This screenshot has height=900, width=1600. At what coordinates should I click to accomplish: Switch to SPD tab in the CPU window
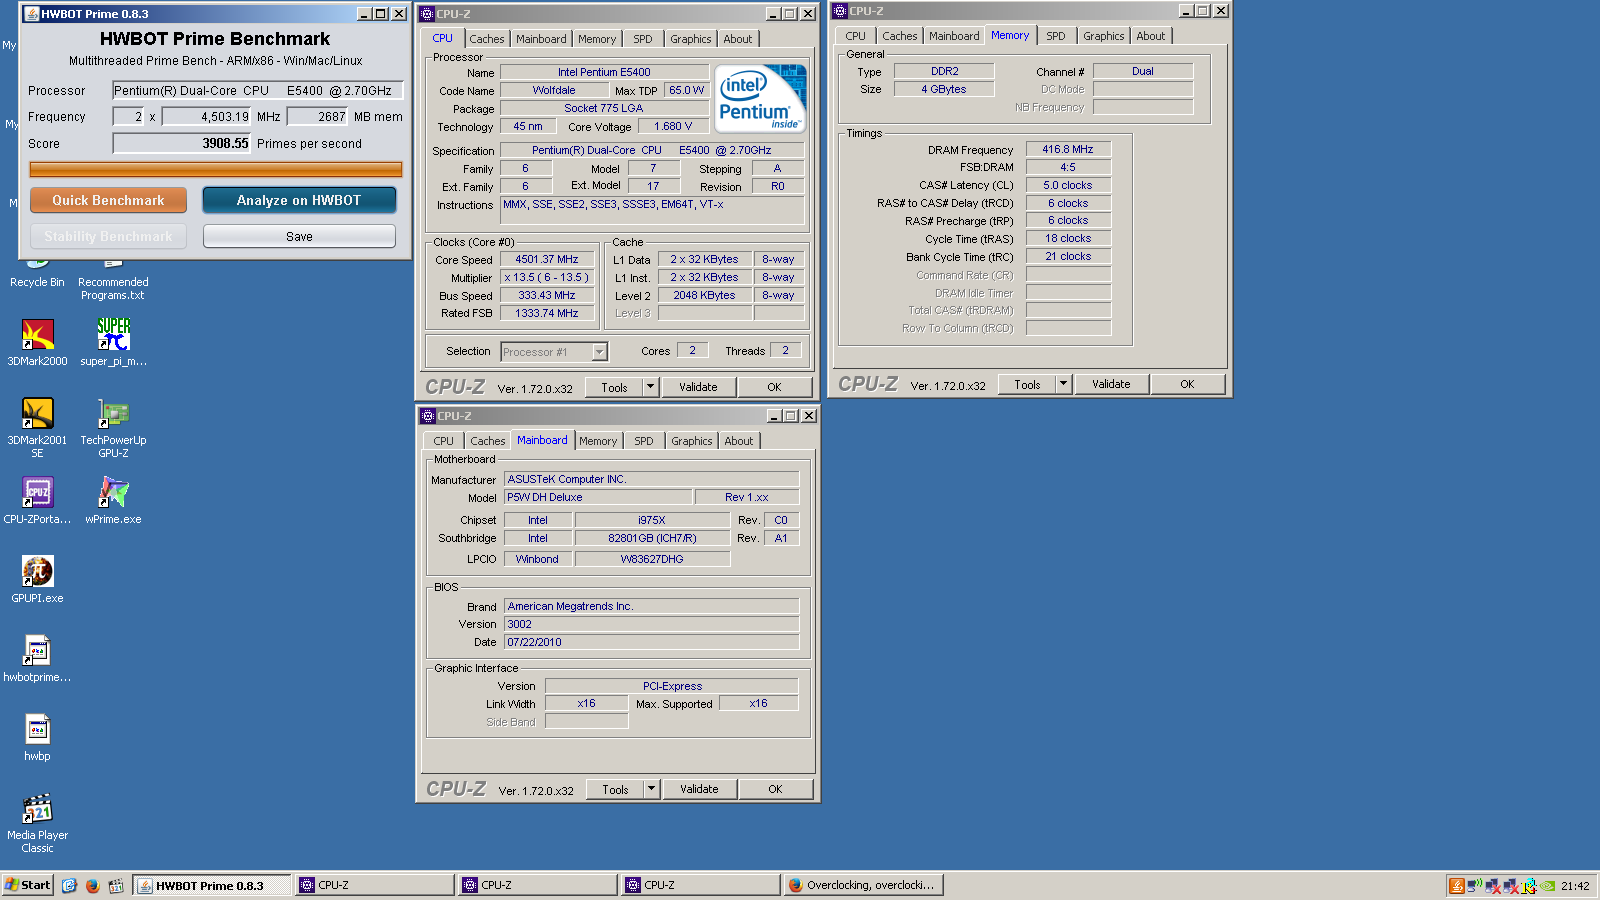(643, 39)
